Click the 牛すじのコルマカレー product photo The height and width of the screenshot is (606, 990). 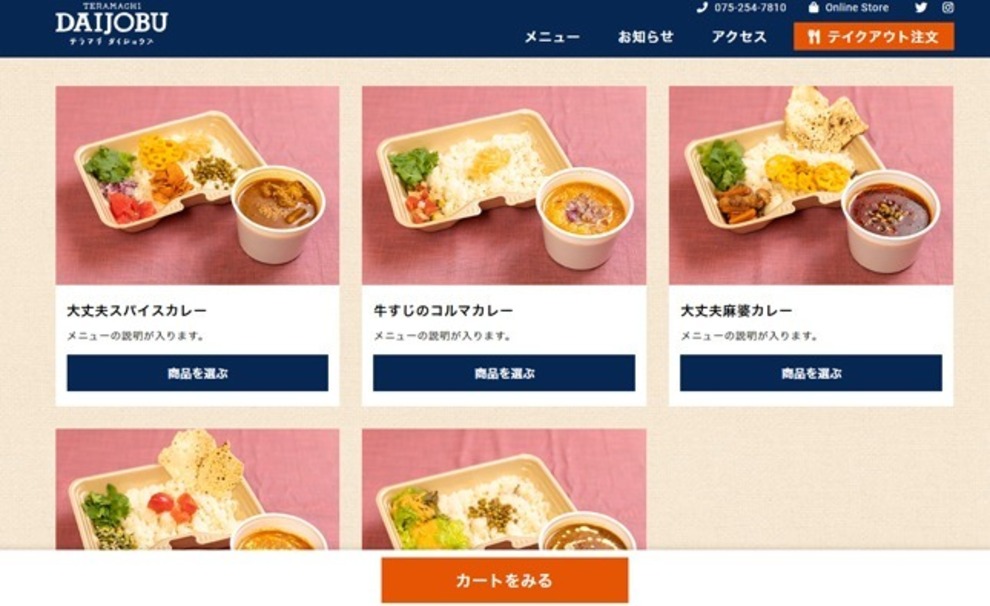tap(504, 186)
